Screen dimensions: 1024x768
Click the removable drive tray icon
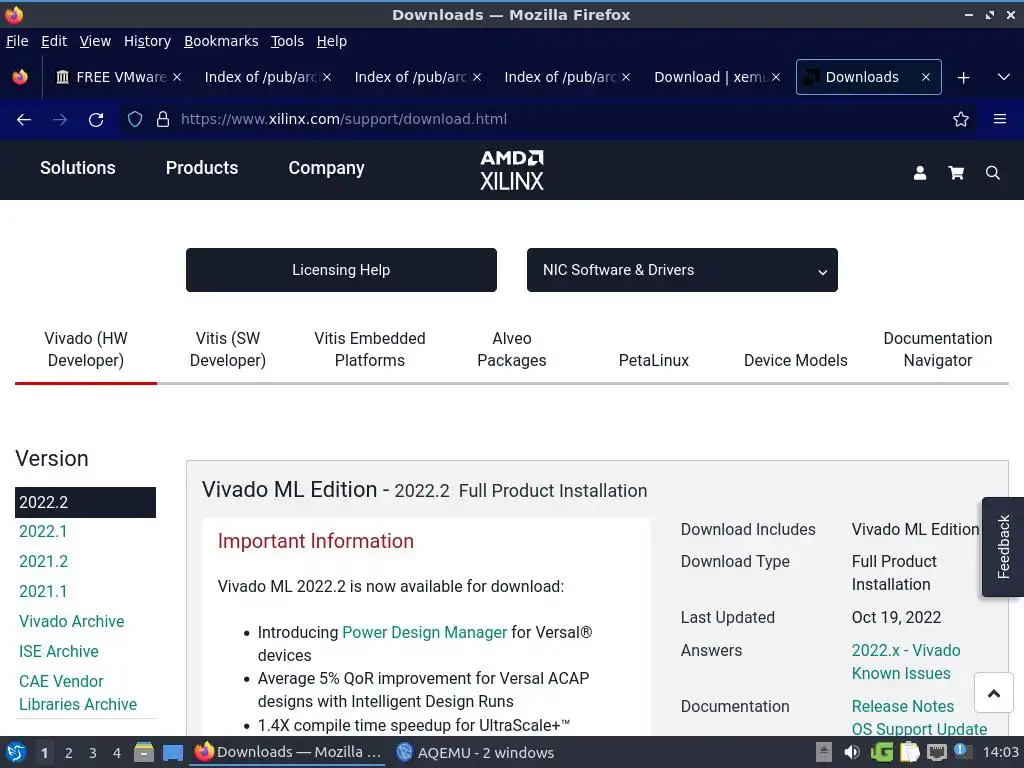click(x=824, y=753)
